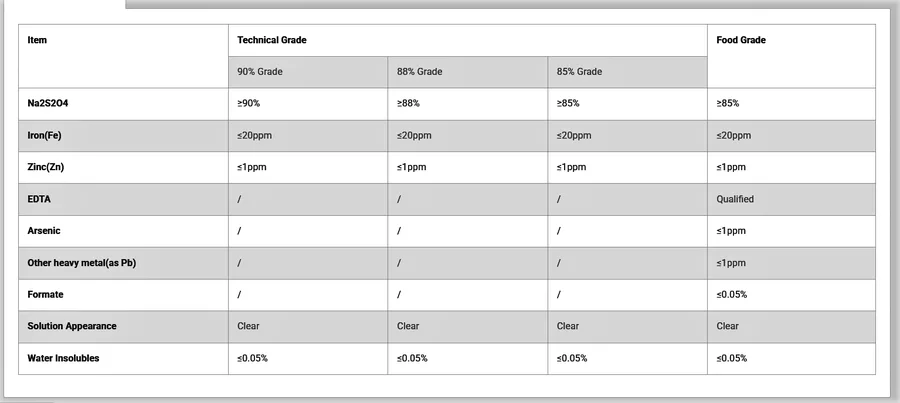Select the Arsenic row label
The height and width of the screenshot is (403, 900).
[x=44, y=231]
